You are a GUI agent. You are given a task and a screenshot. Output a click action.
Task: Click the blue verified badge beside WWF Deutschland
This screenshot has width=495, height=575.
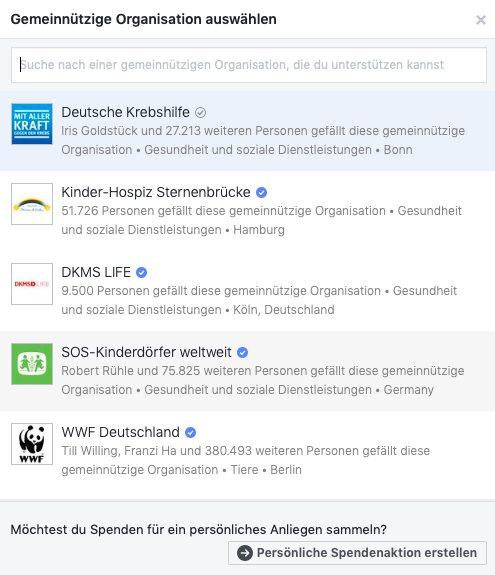point(190,432)
